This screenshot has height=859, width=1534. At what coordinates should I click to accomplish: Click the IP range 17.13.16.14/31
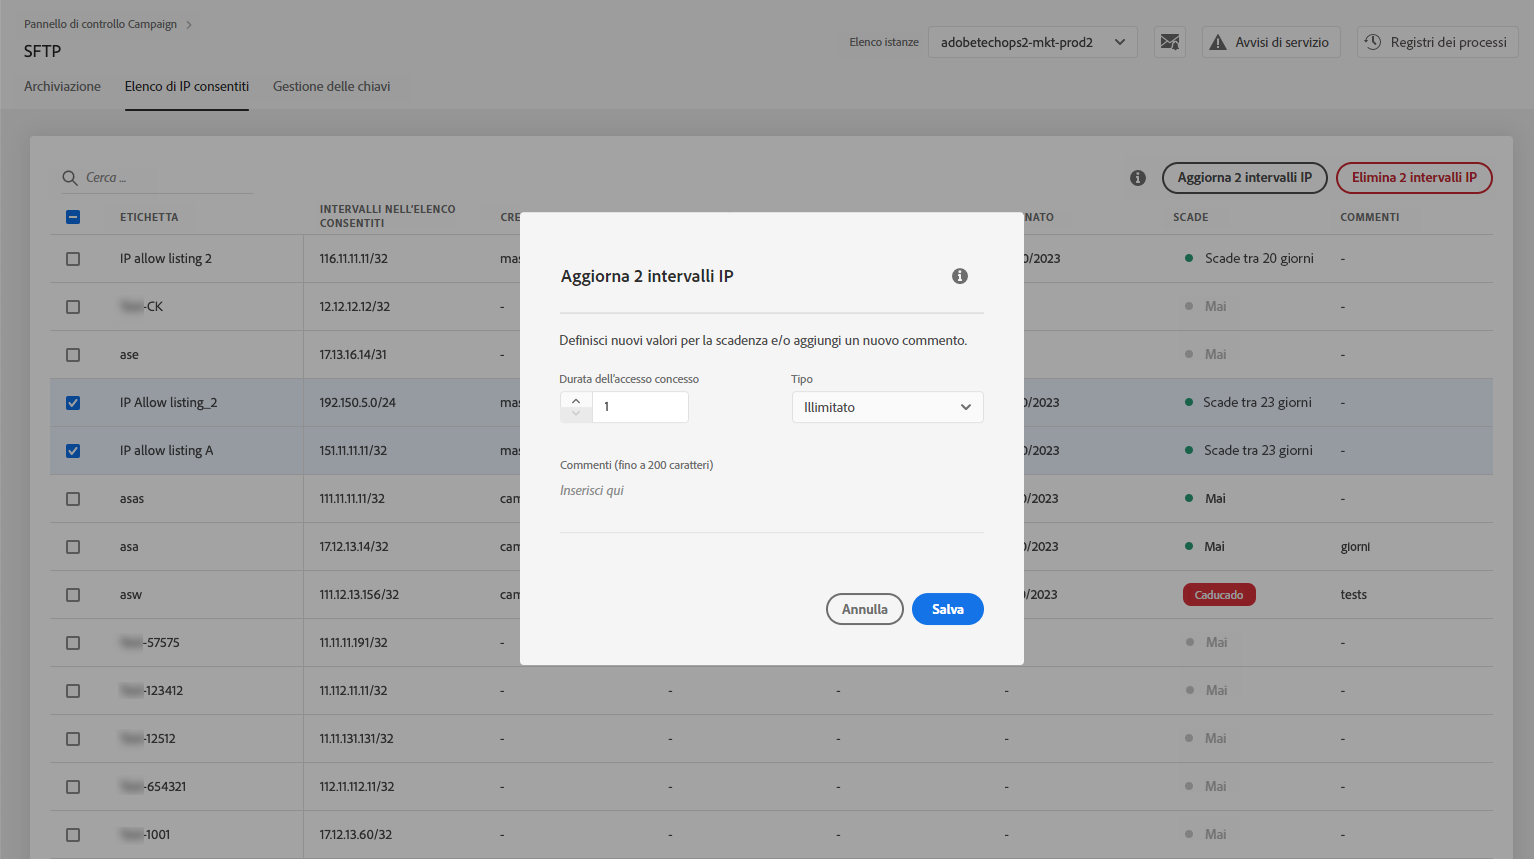[353, 355]
